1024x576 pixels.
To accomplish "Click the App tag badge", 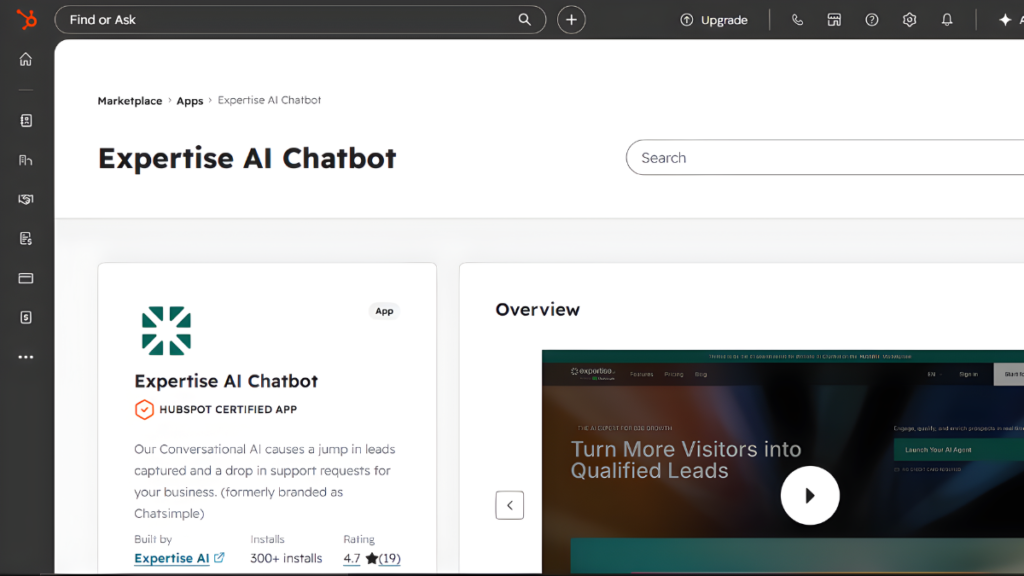I will click(x=384, y=311).
